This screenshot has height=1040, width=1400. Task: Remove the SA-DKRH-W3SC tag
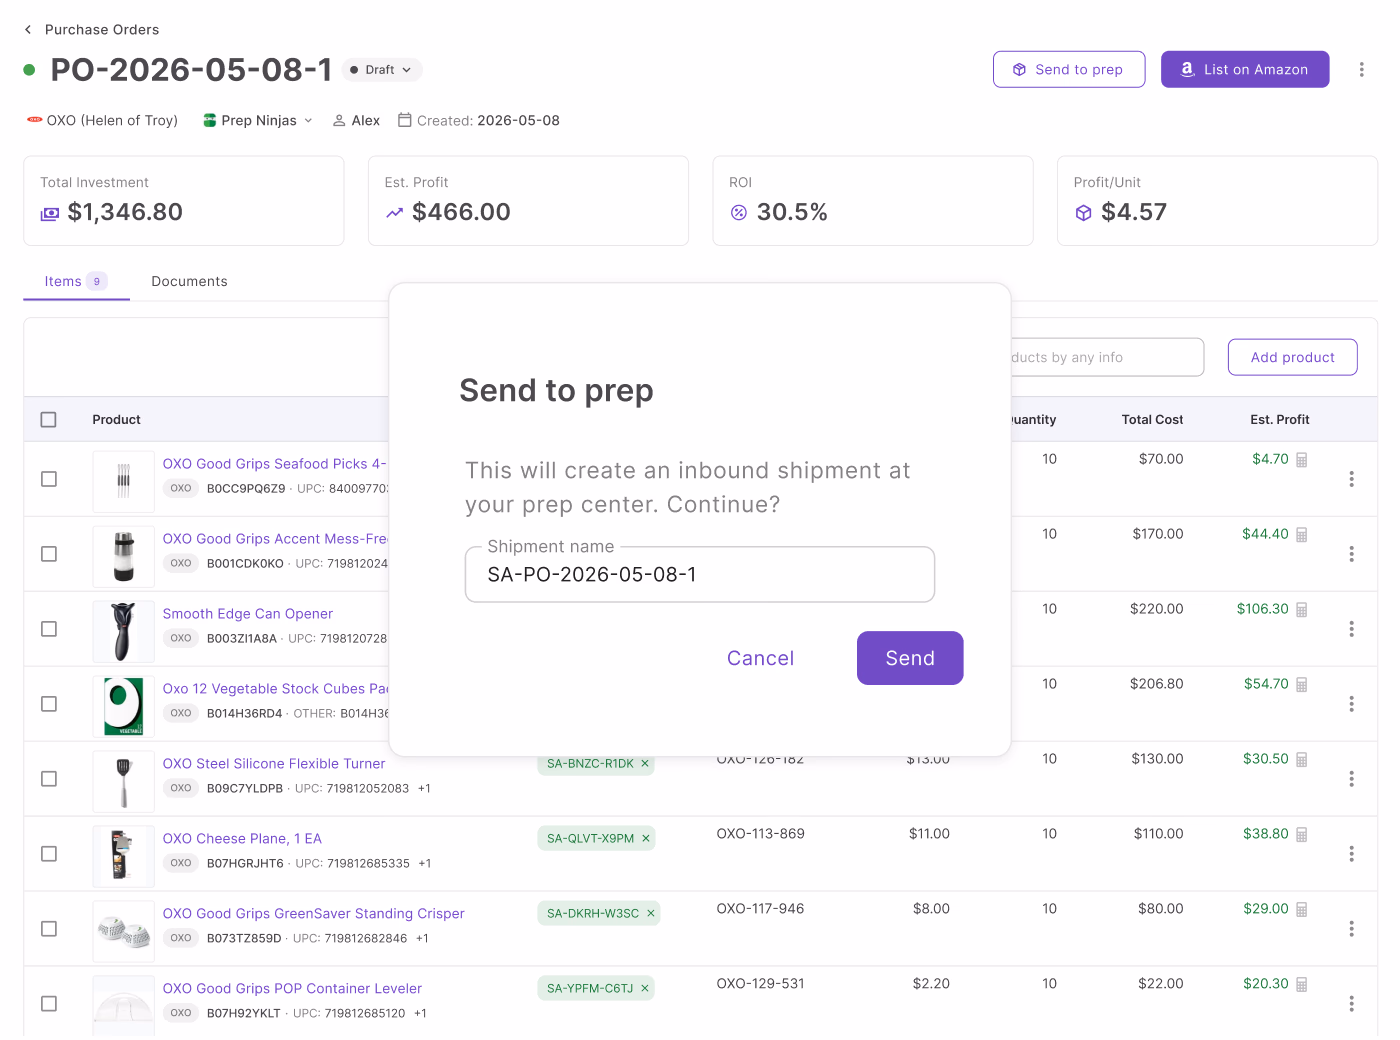click(651, 914)
